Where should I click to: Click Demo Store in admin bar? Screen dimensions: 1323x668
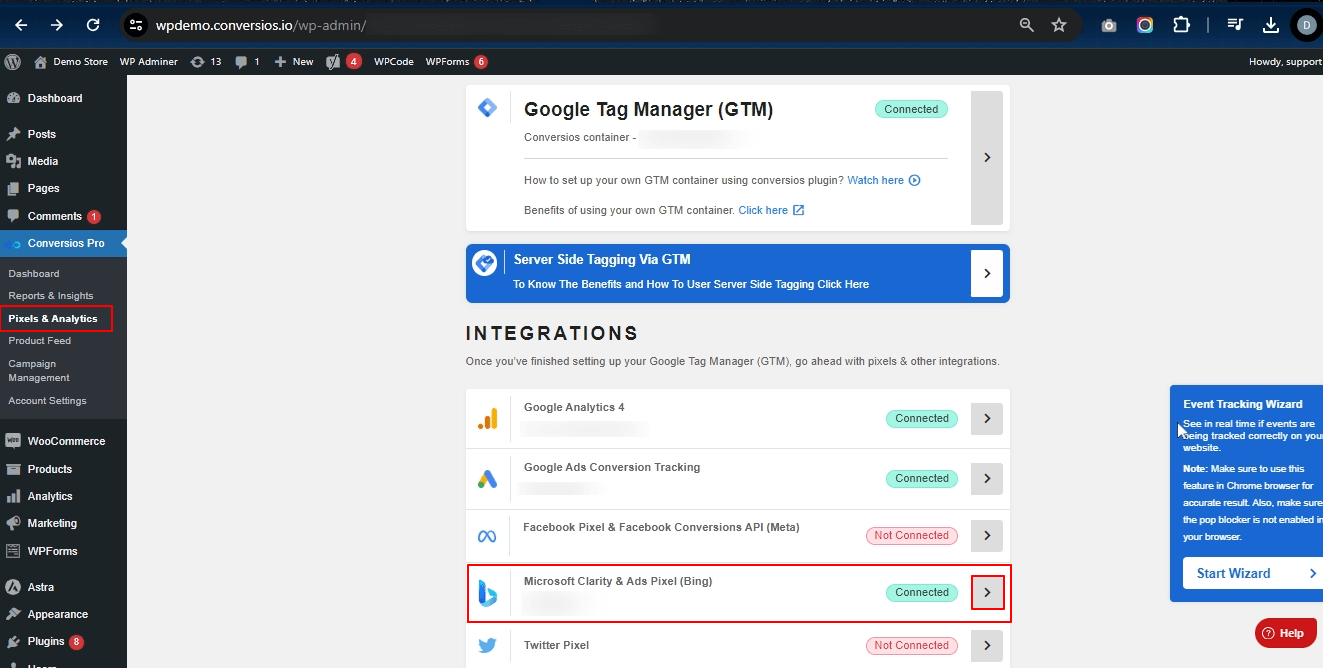pos(71,61)
